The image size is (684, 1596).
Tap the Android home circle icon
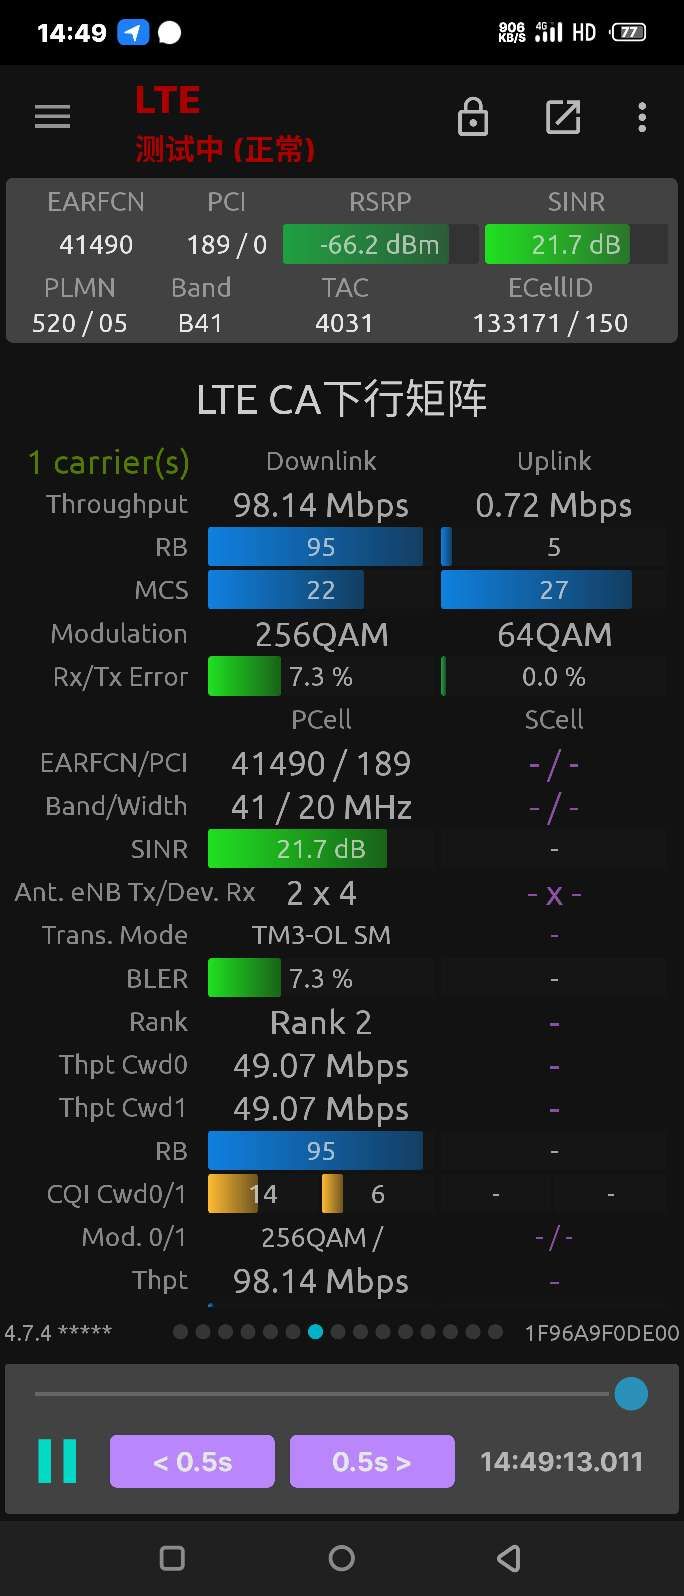342,1558
